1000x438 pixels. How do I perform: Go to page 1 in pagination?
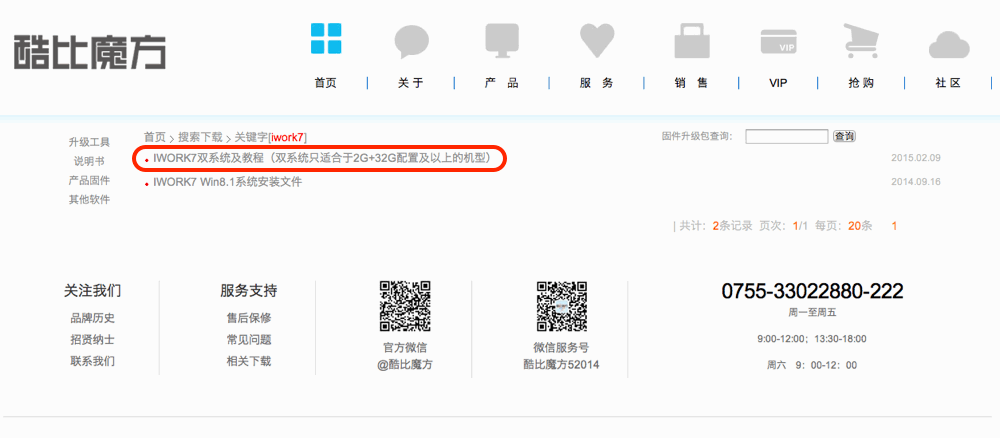pos(894,226)
